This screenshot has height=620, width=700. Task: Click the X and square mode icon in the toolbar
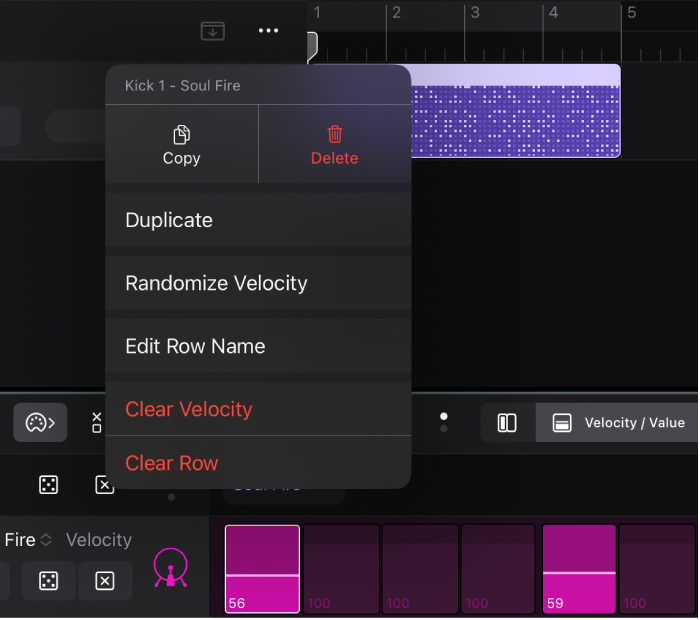point(96,423)
